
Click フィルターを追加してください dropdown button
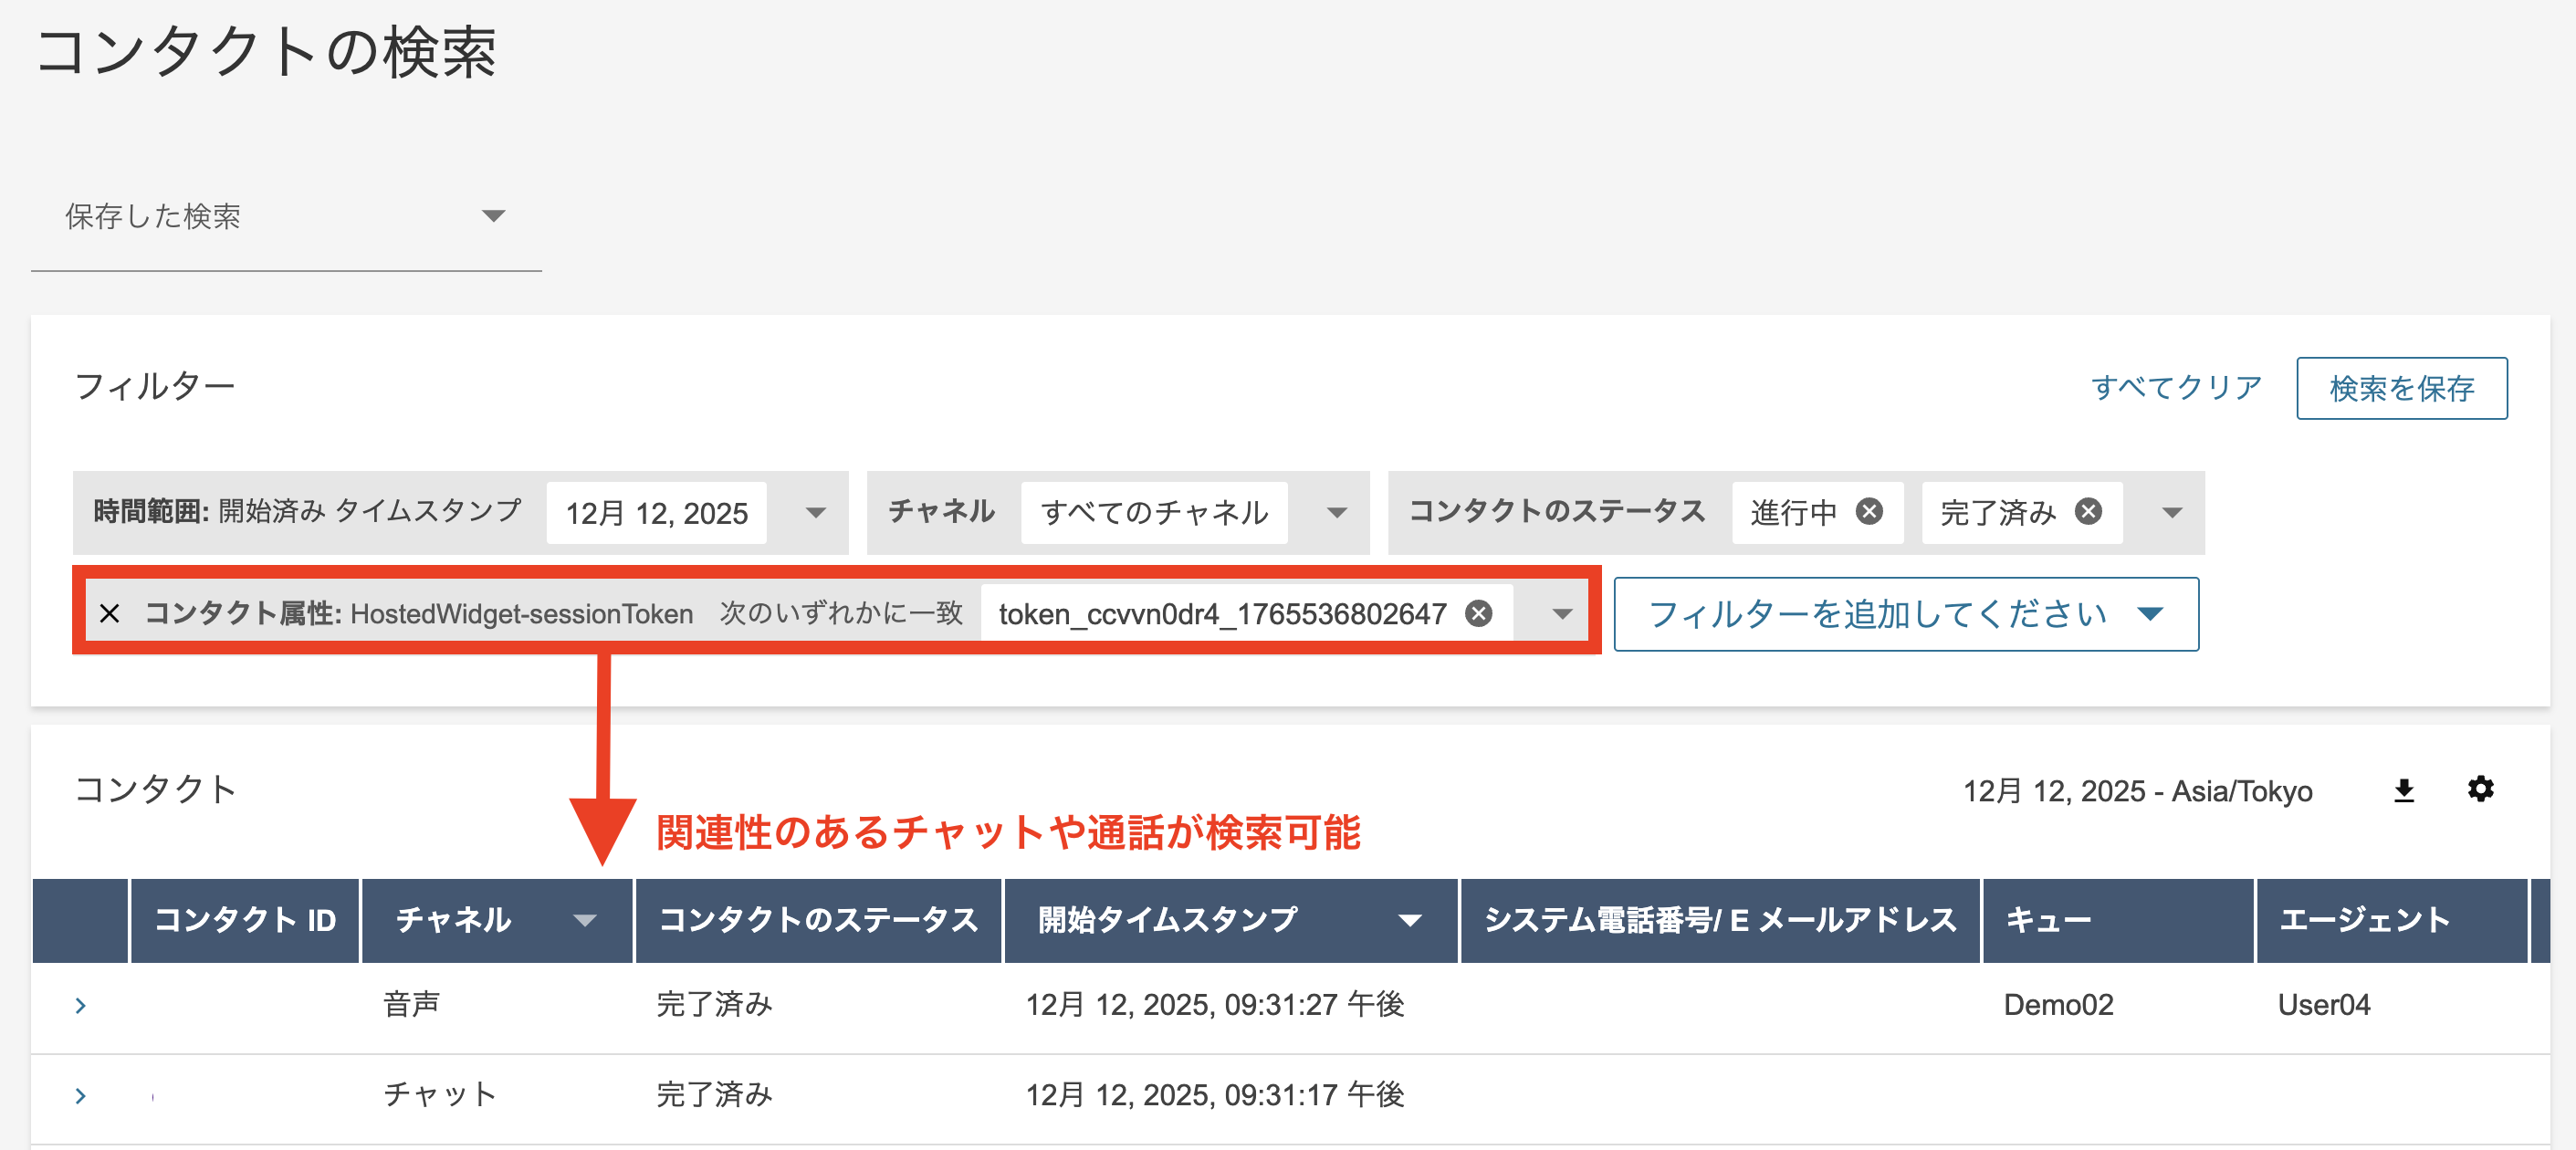pyautogui.click(x=1905, y=614)
